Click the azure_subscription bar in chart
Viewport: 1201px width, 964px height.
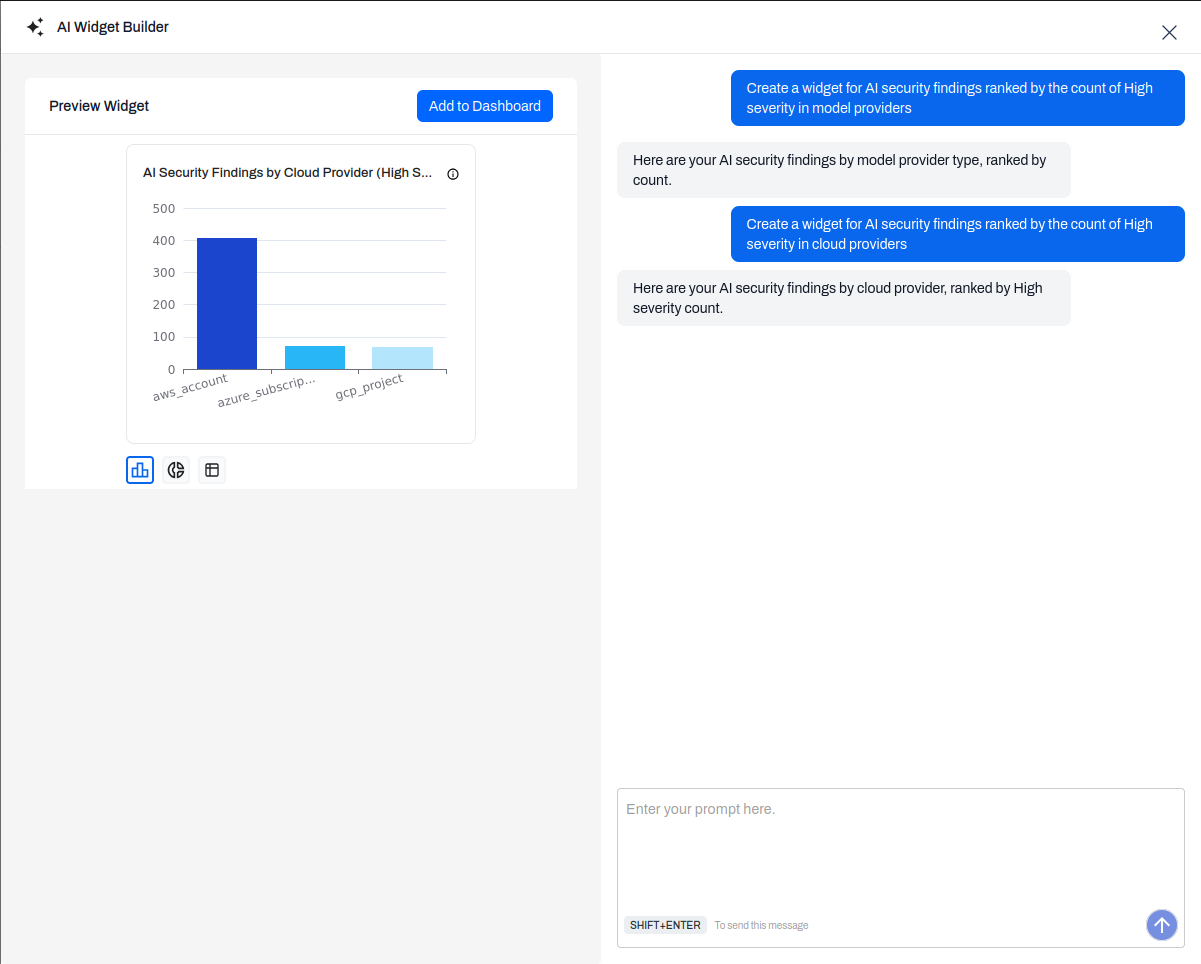point(315,358)
